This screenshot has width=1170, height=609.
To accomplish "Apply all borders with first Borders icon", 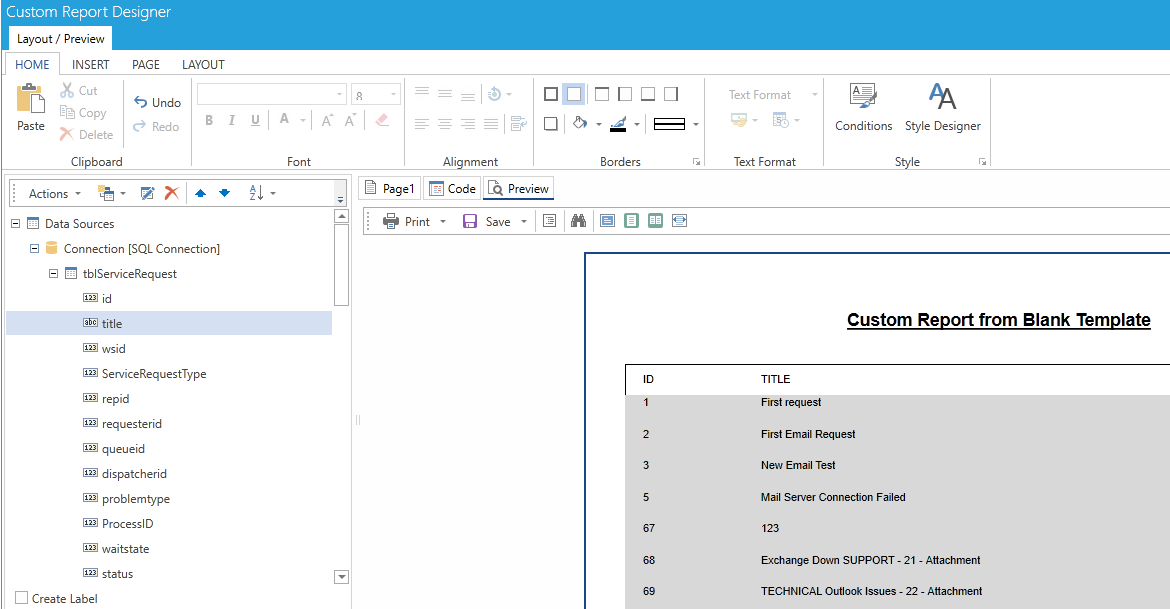I will 551,94.
